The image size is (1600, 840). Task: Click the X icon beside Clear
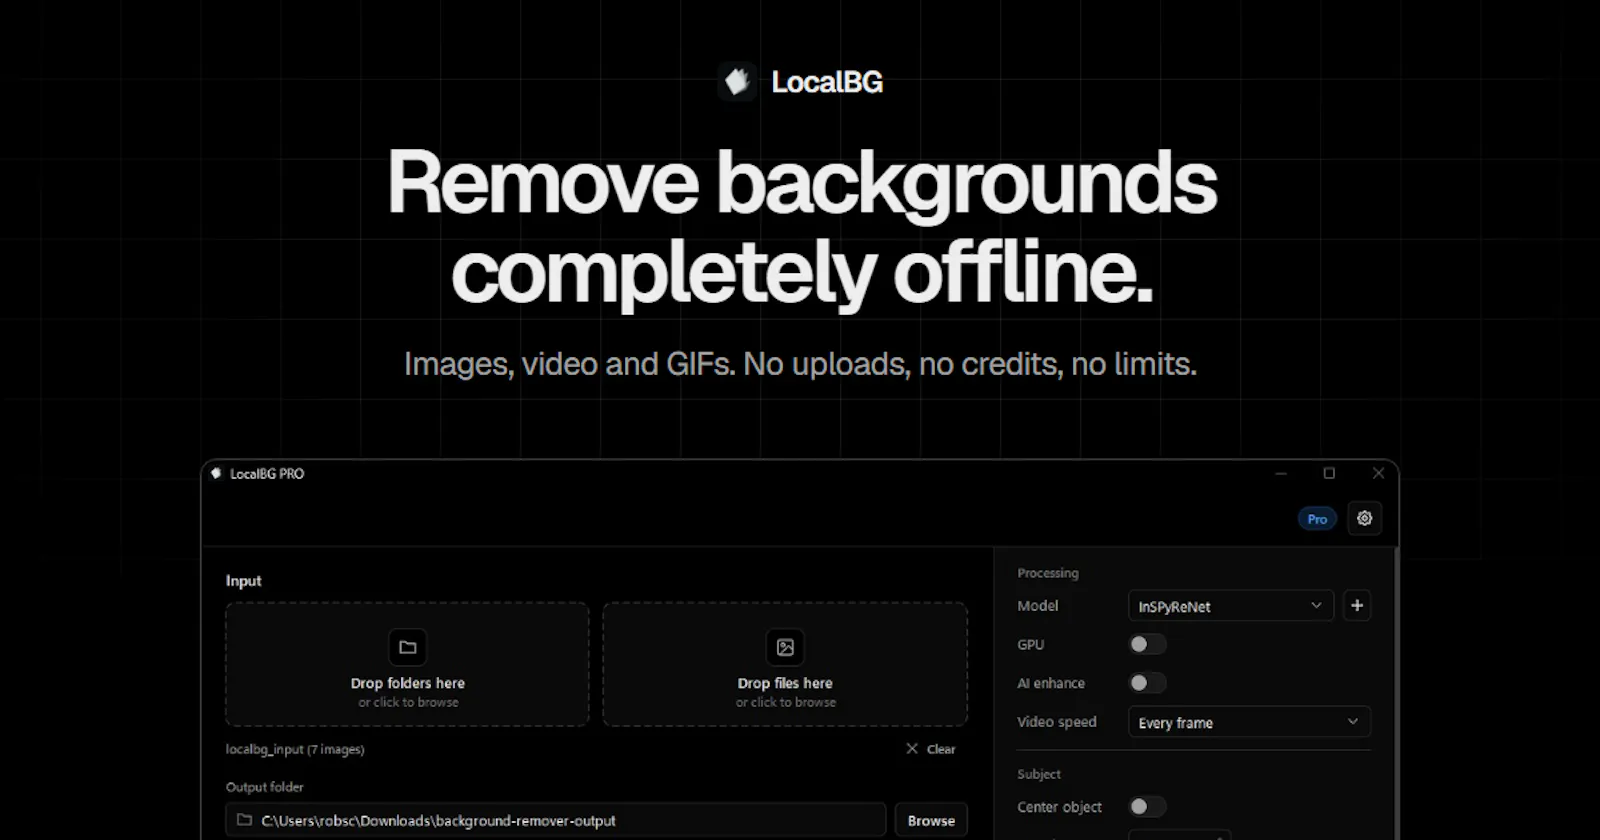912,748
